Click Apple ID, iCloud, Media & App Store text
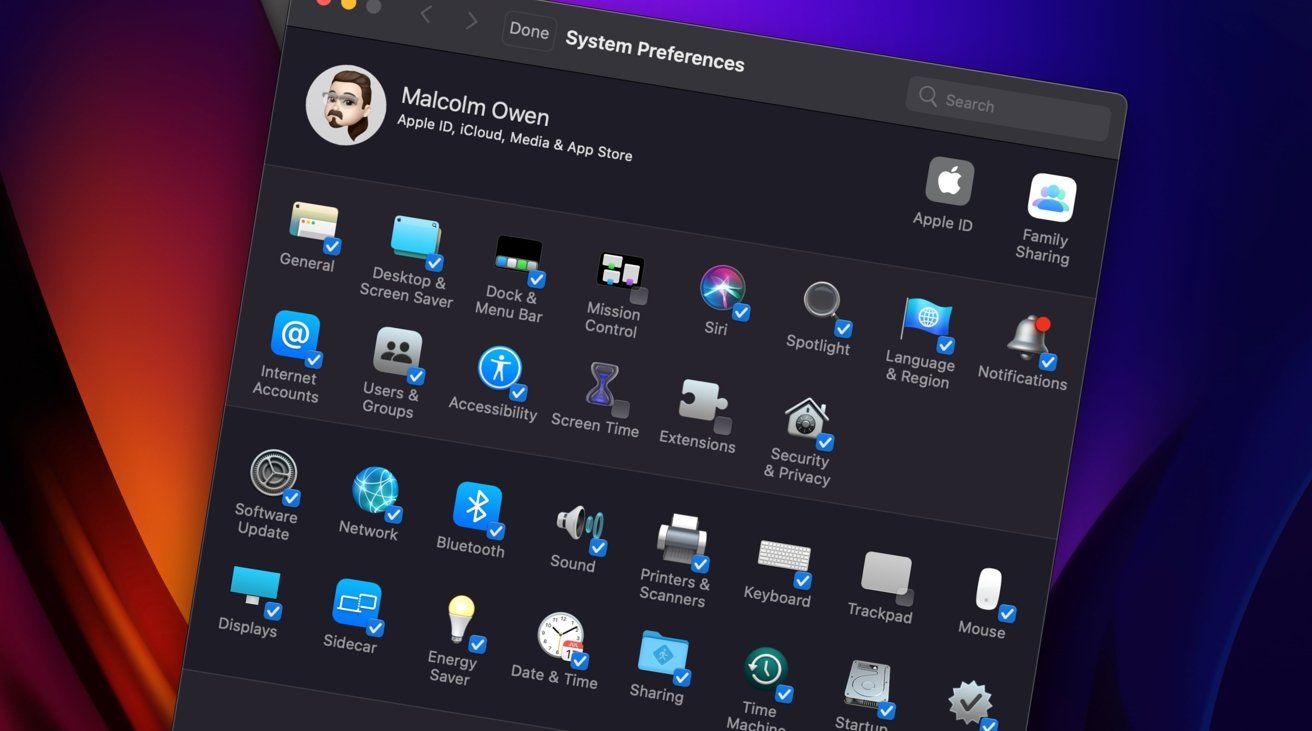The width and height of the screenshot is (1312, 731). coord(515,137)
